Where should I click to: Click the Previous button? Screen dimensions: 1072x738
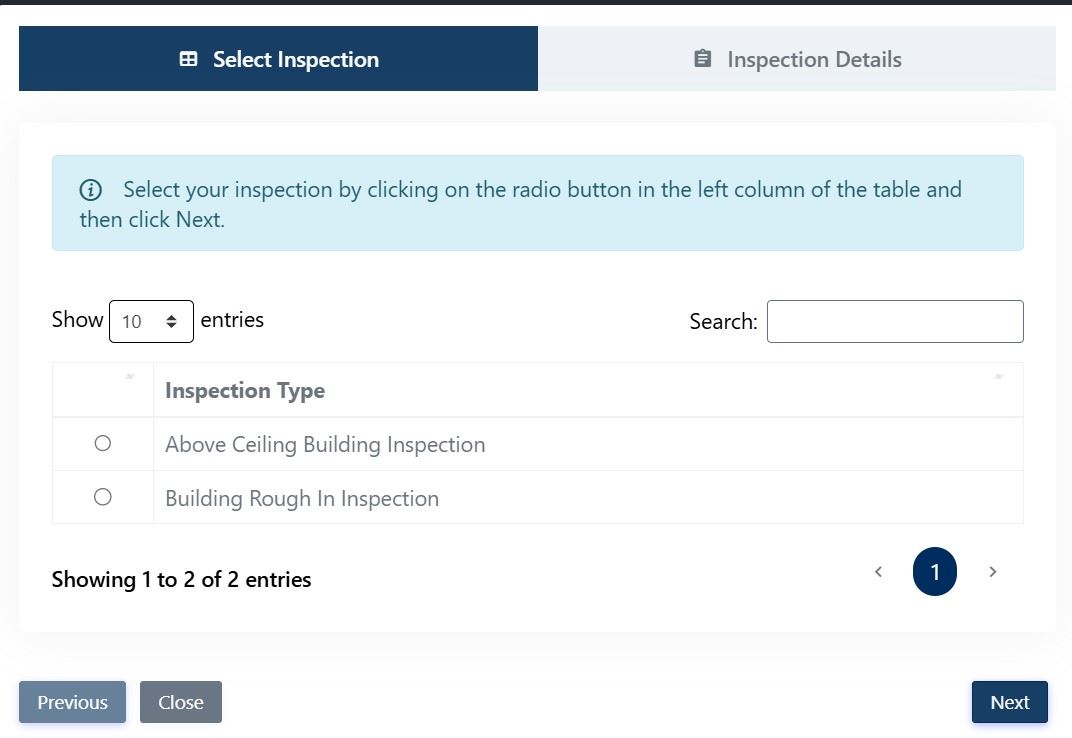[x=72, y=702]
